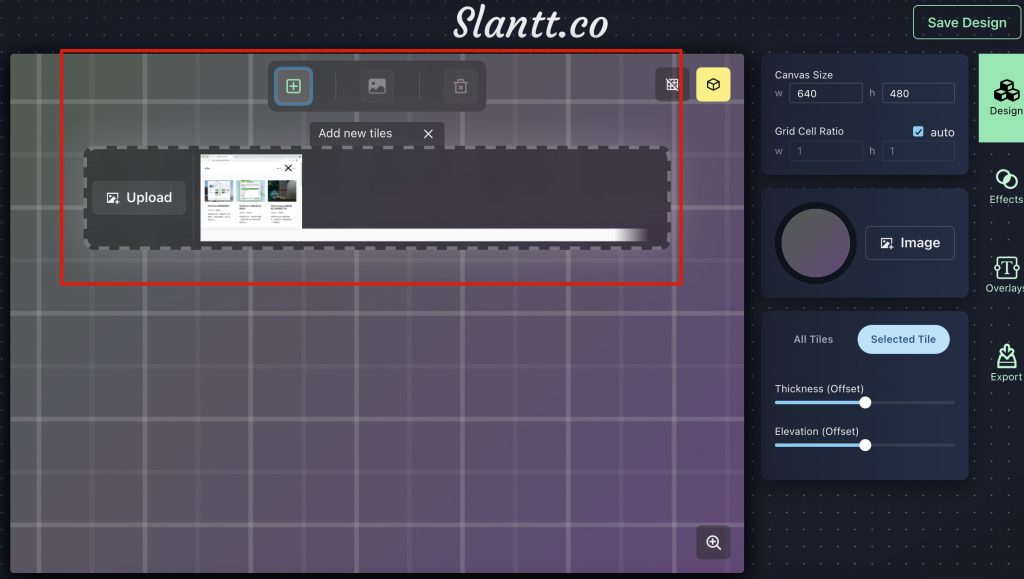Remove the uploaded screenshot thumbnail with X
This screenshot has height=579, width=1024.
tap(288, 168)
